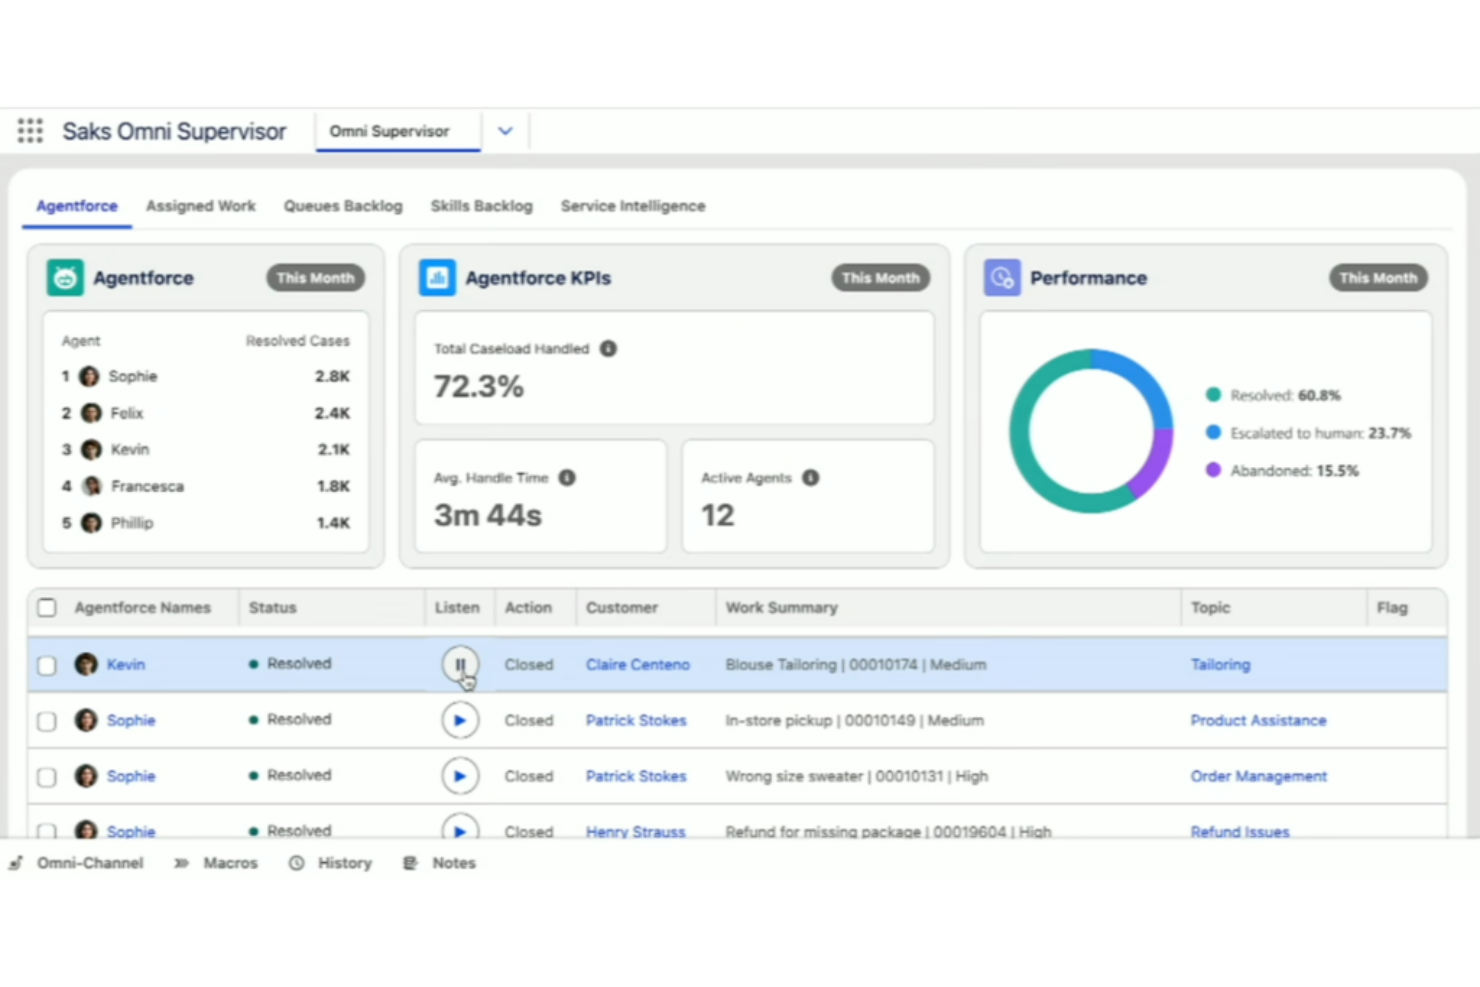Click the teal Resolved legend dot
The height and width of the screenshot is (987, 1480).
click(x=1213, y=395)
